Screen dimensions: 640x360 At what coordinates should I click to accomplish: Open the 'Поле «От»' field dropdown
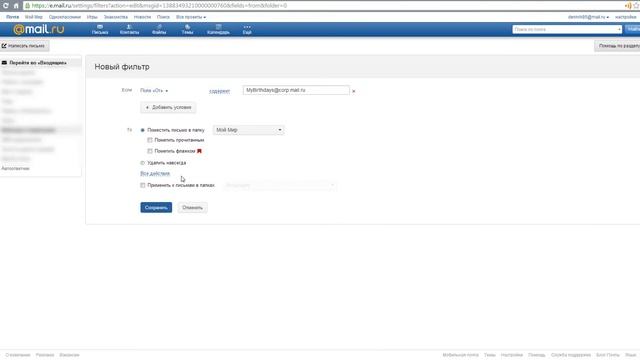154,91
